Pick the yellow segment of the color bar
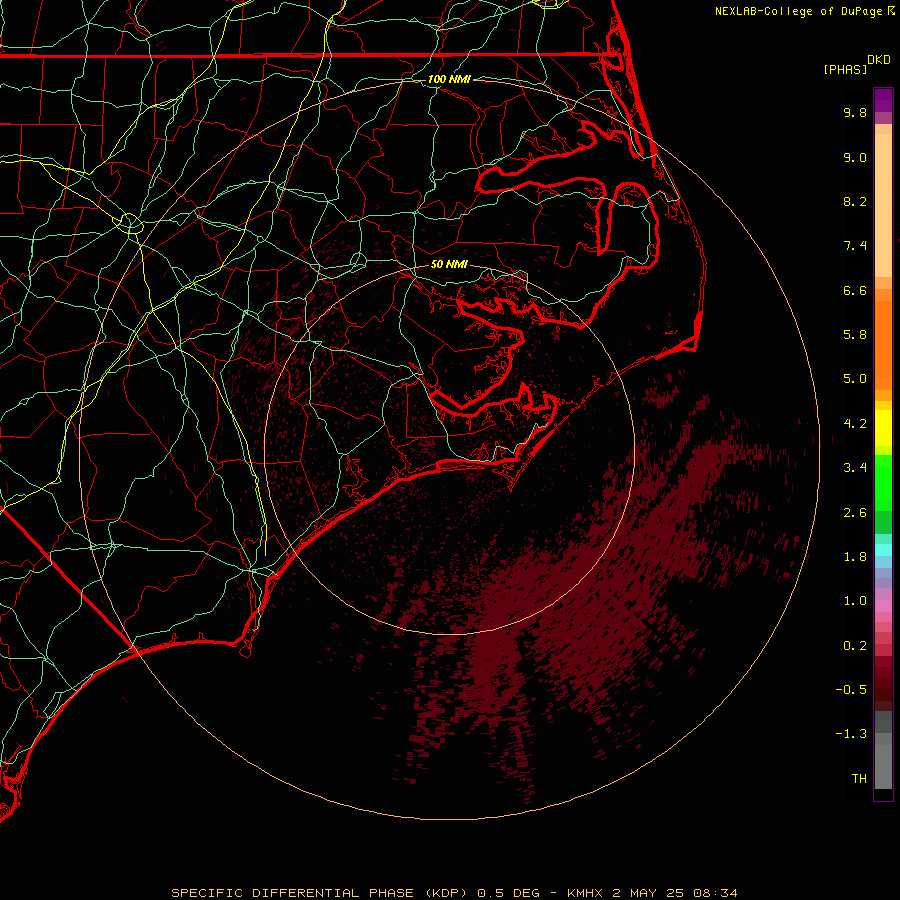 click(x=883, y=428)
